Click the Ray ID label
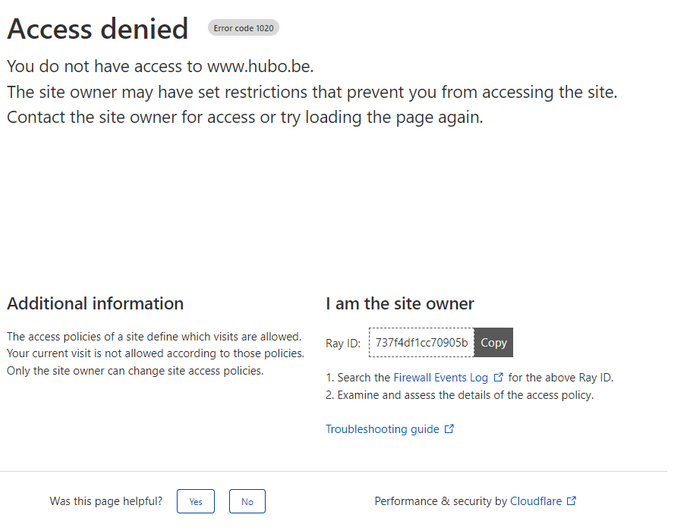This screenshot has height=531, width=692. (343, 342)
